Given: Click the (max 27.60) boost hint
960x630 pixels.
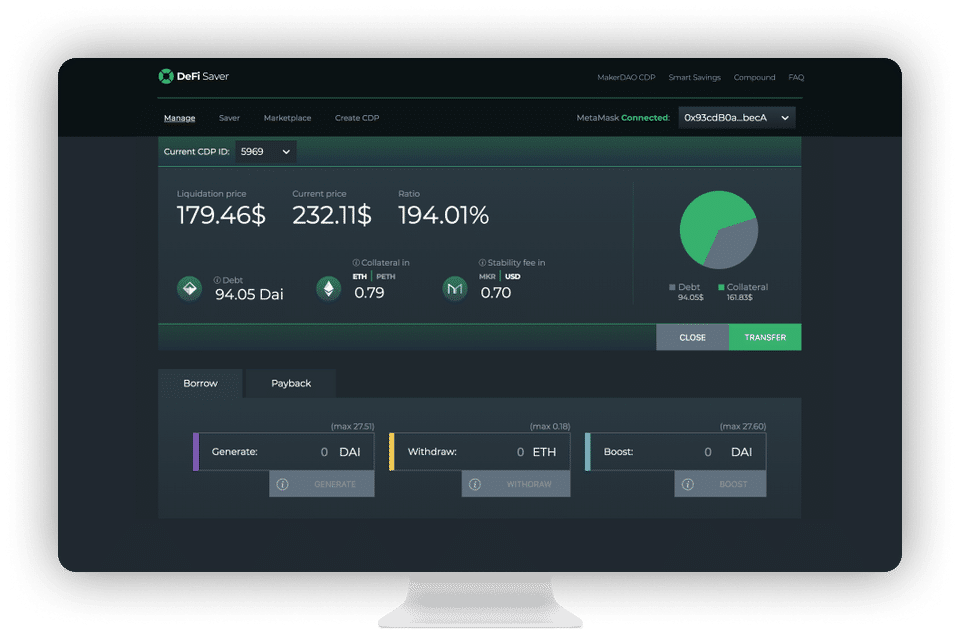Looking at the screenshot, I should (743, 426).
